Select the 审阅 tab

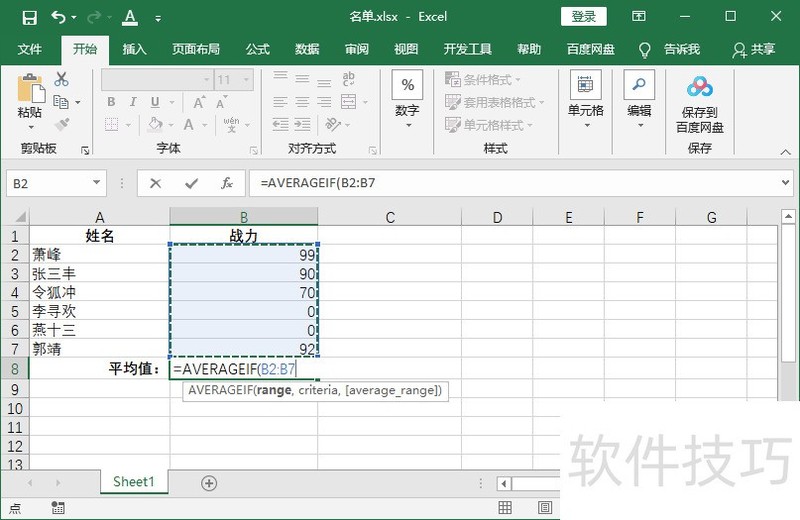pos(357,49)
